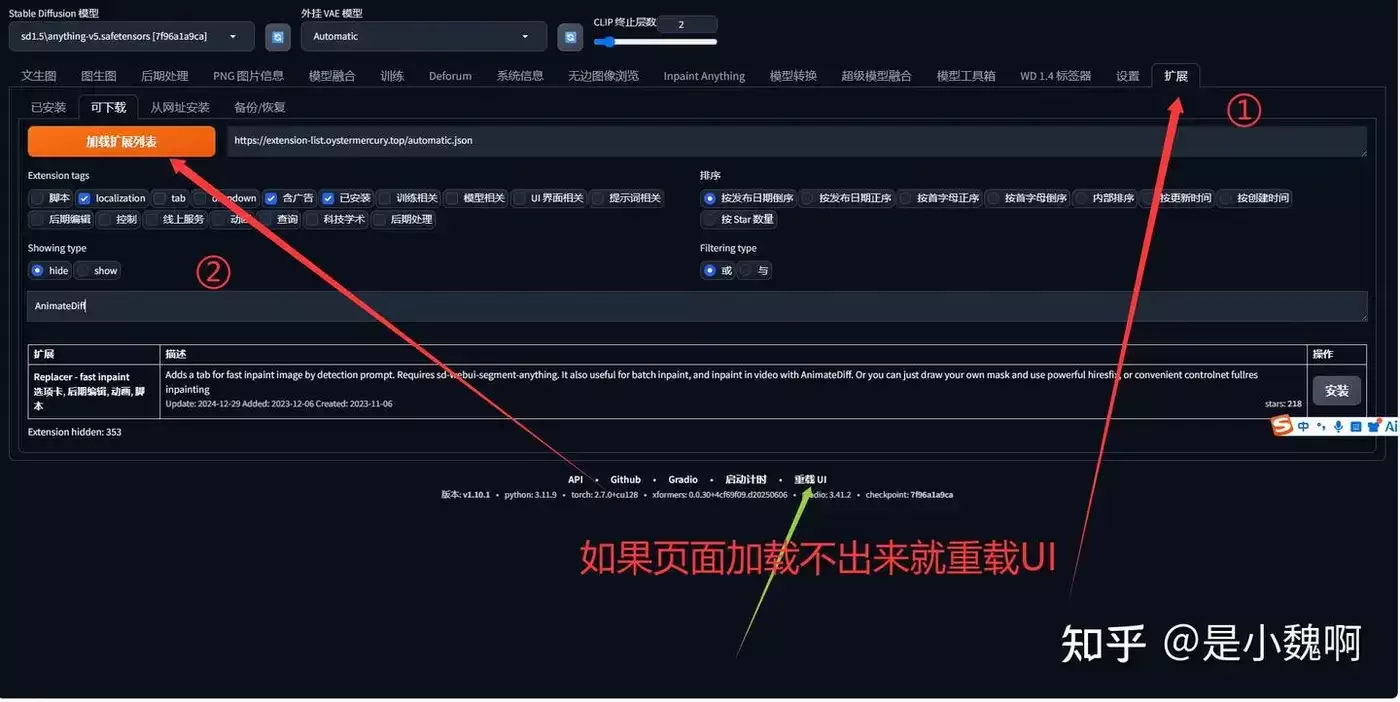Toggle the input method microphone icon
This screenshot has width=1400, height=702.
[x=1338, y=427]
